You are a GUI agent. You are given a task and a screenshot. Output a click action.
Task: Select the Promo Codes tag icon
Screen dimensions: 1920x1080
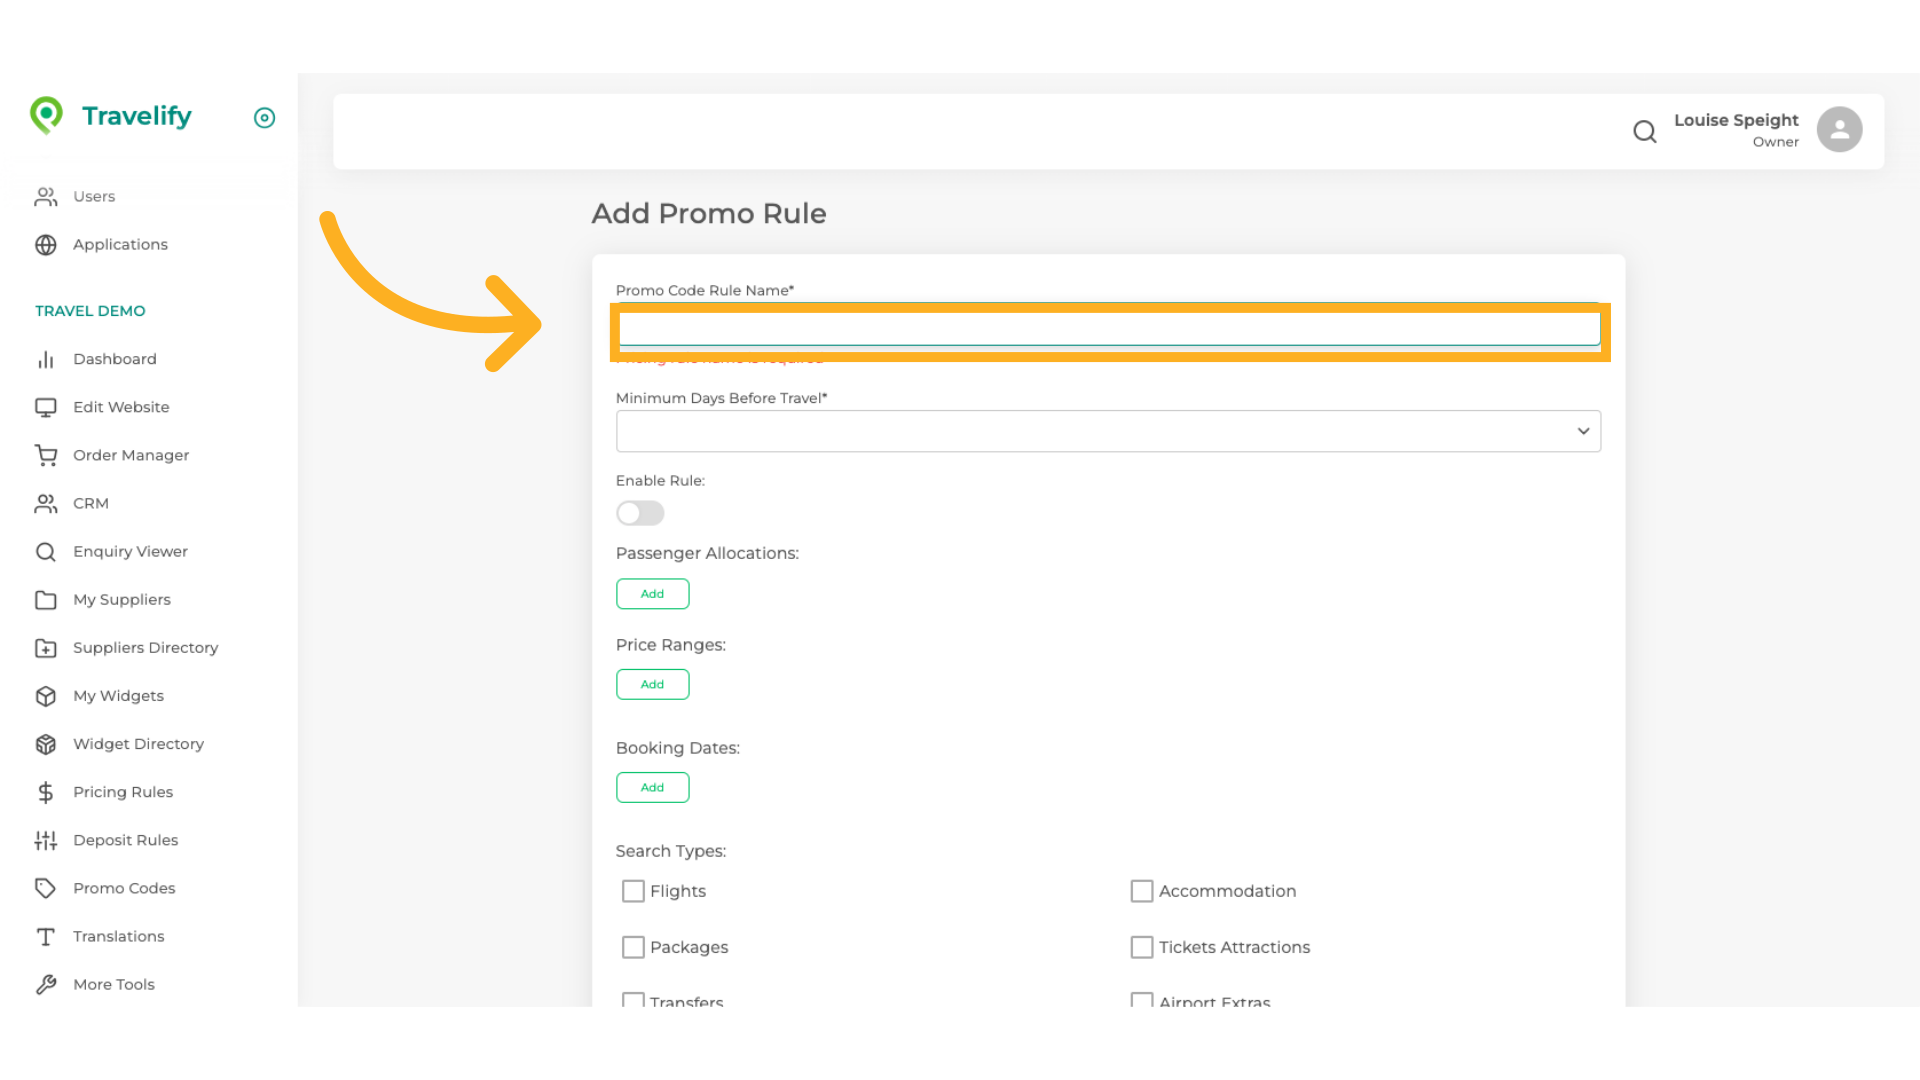46,888
